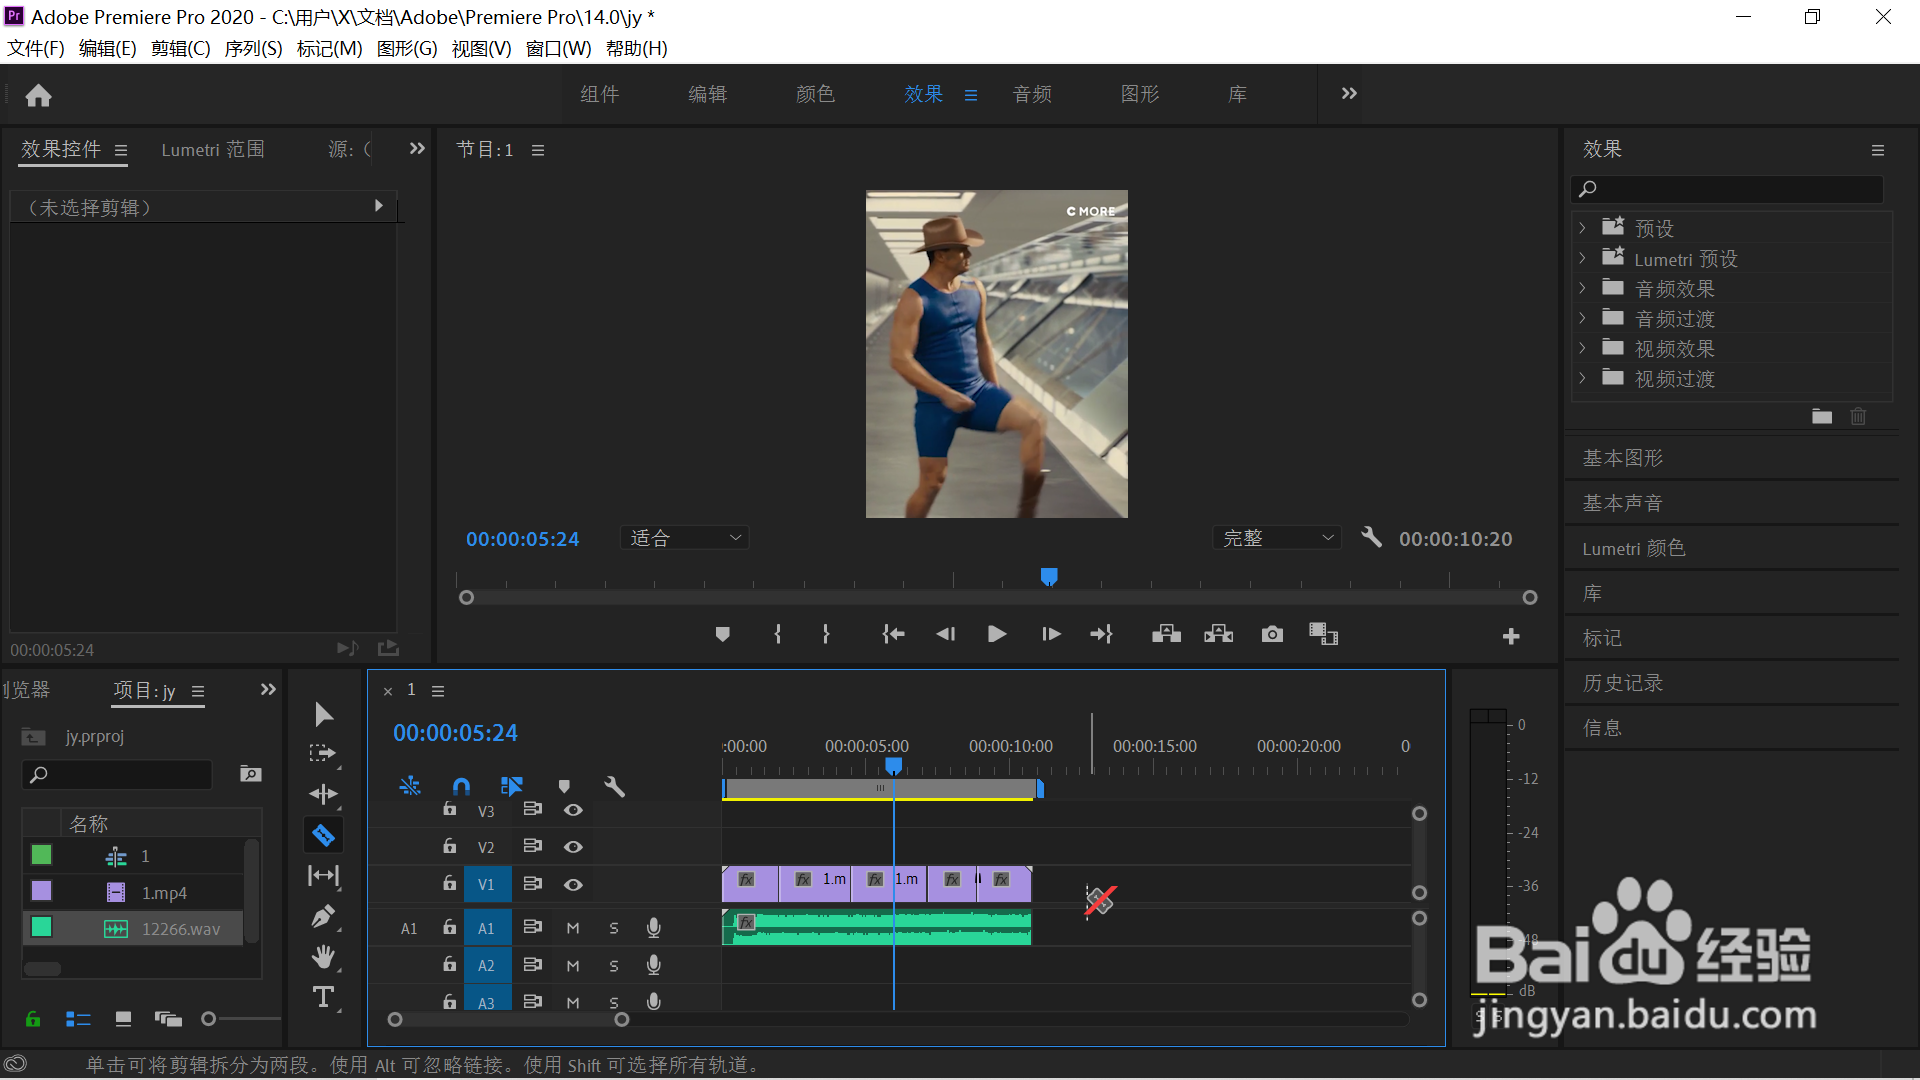Open timeline display settings wrench

(614, 786)
